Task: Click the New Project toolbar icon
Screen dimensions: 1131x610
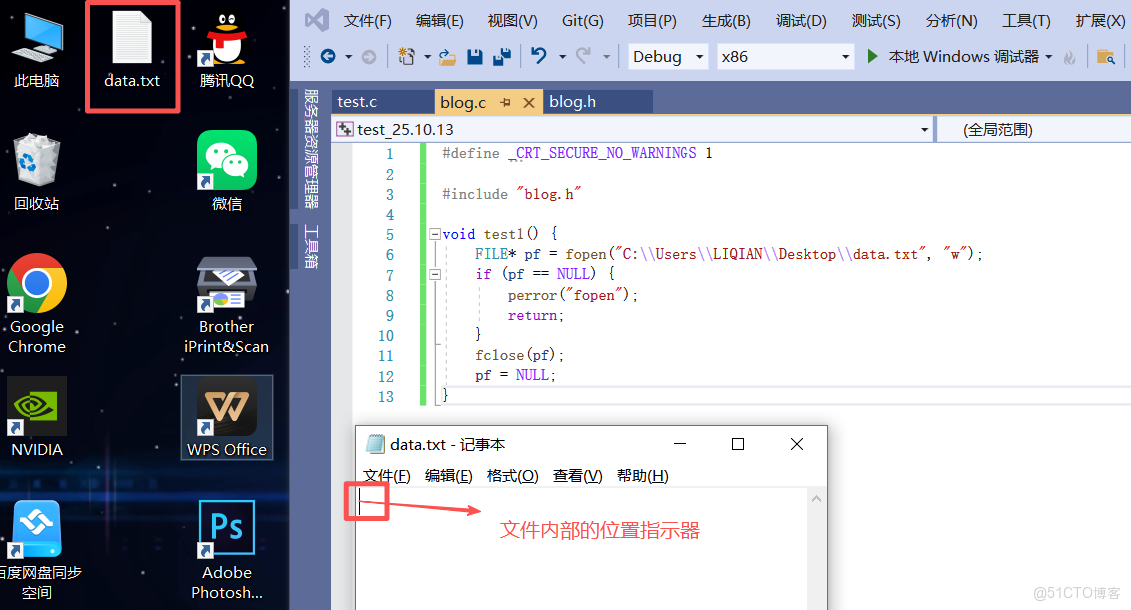Action: pos(405,57)
